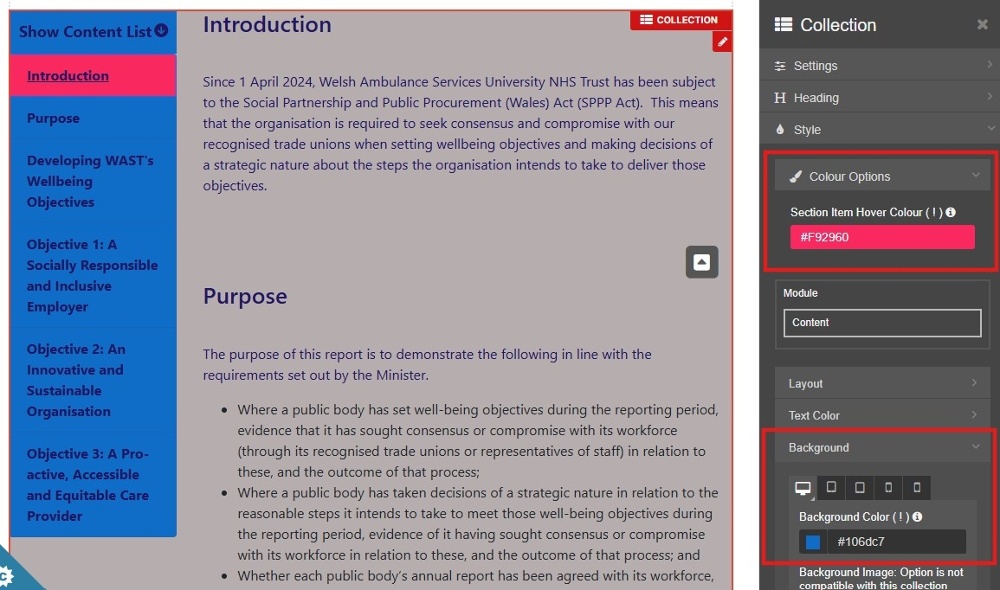
Task: Select the second device icon after desktop
Action: 831,488
